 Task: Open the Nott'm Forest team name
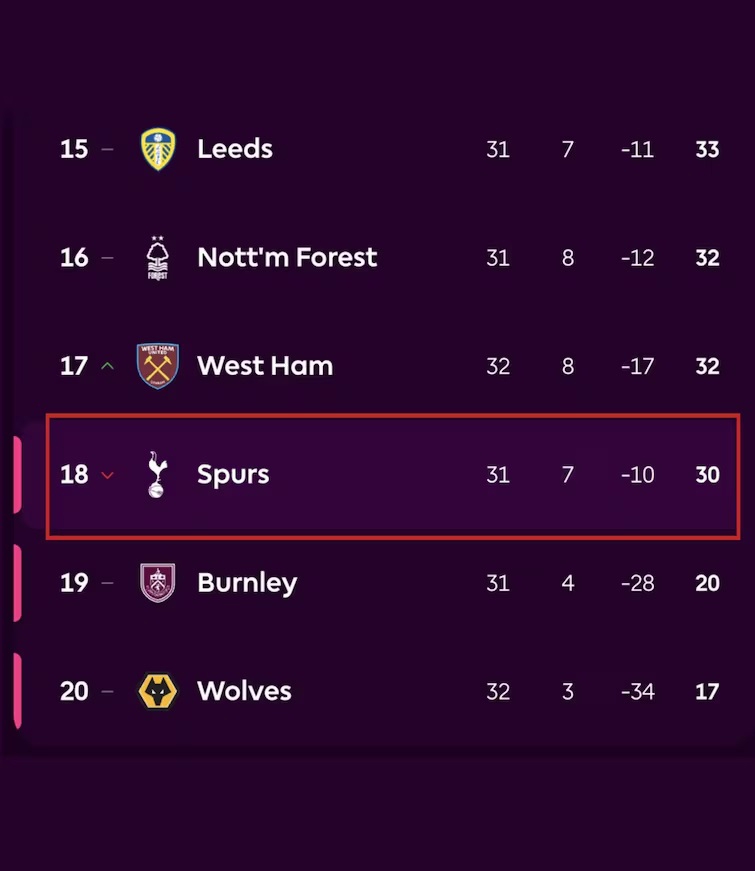(x=287, y=258)
